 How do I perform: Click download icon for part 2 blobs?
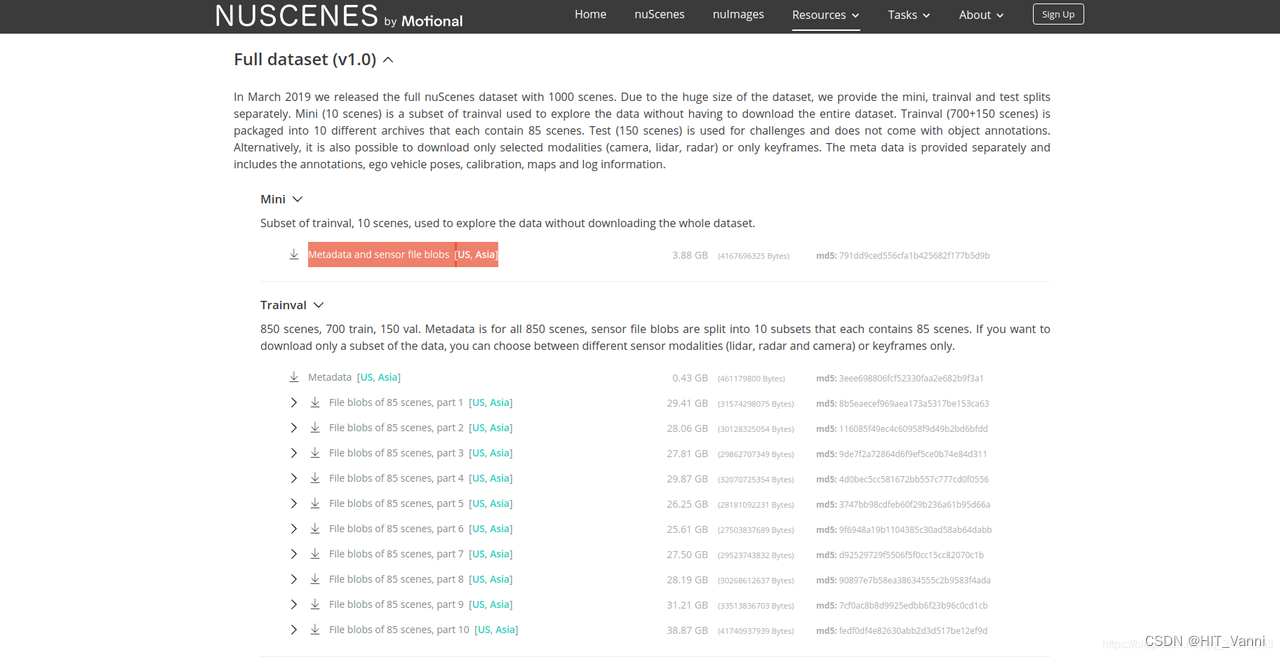click(315, 428)
